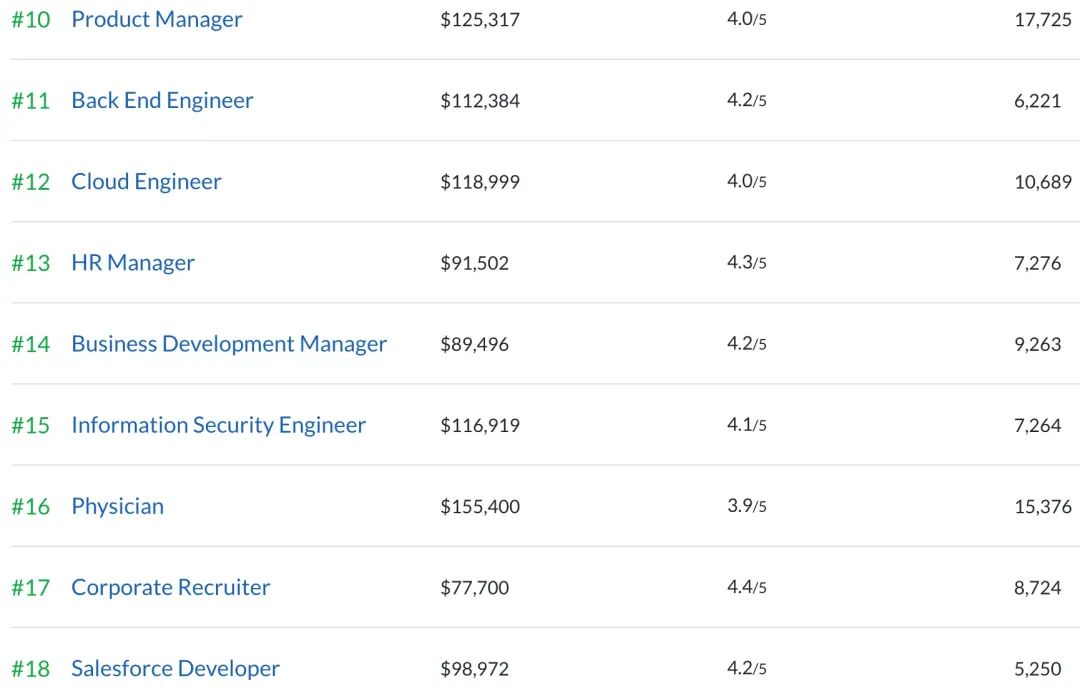The width and height of the screenshot is (1080, 698).
Task: Open the Salesforce Developer link
Action: coord(175,668)
